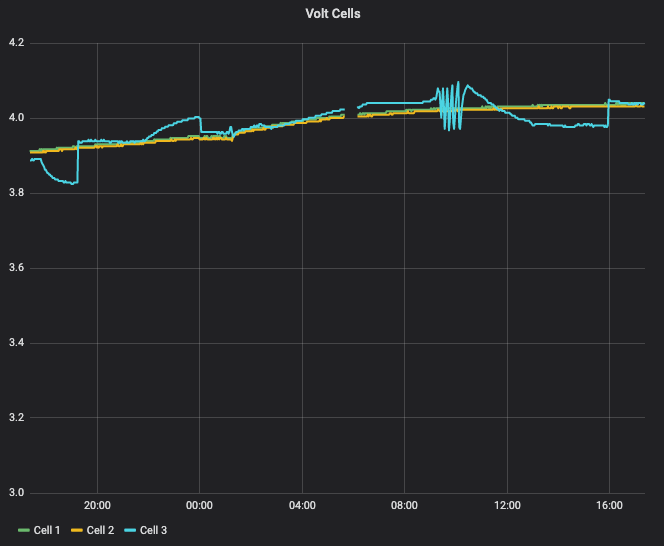This screenshot has width=664, height=546.
Task: Click the 3.6 y-axis label
Action: click(x=17, y=268)
